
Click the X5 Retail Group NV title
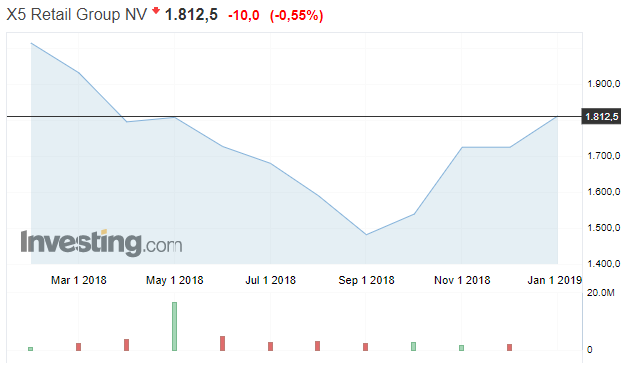point(76,15)
